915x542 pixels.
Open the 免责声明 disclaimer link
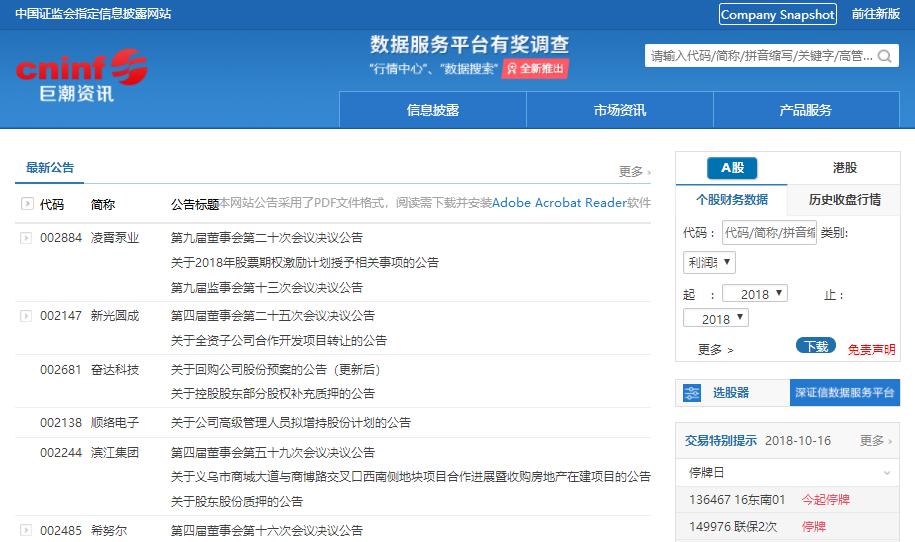(x=871, y=349)
